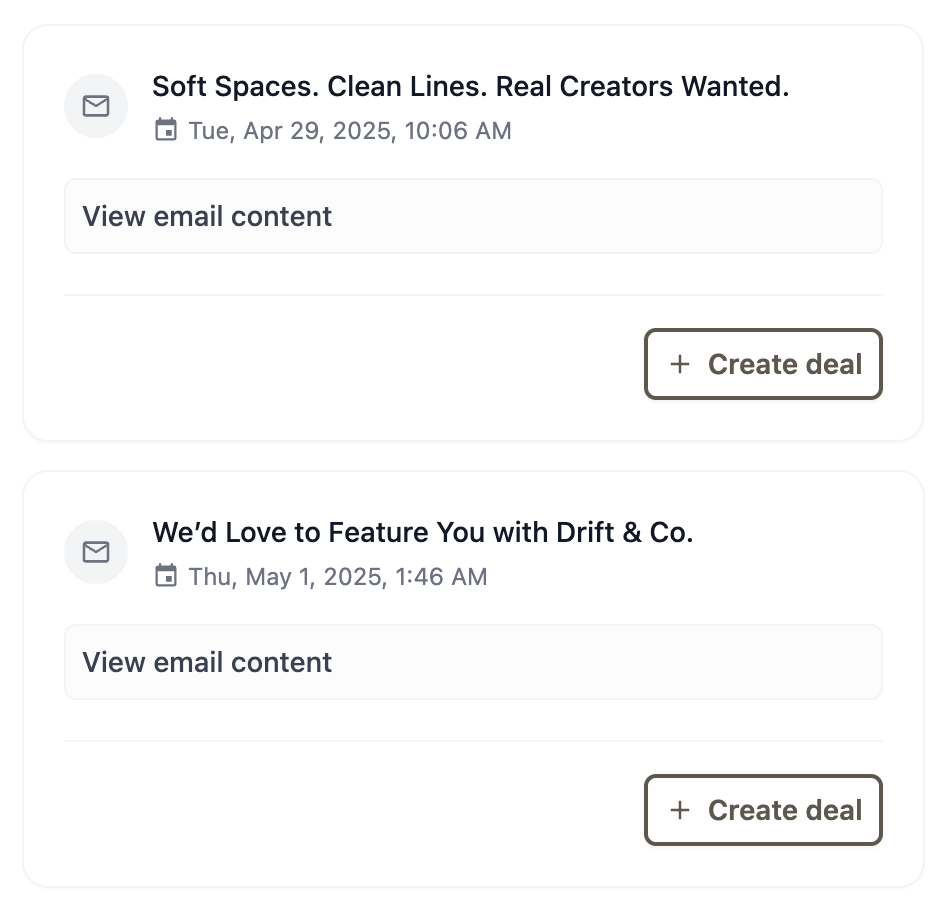Click the calendar icon next to May 1 date
The height and width of the screenshot is (918, 950).
[166, 576]
